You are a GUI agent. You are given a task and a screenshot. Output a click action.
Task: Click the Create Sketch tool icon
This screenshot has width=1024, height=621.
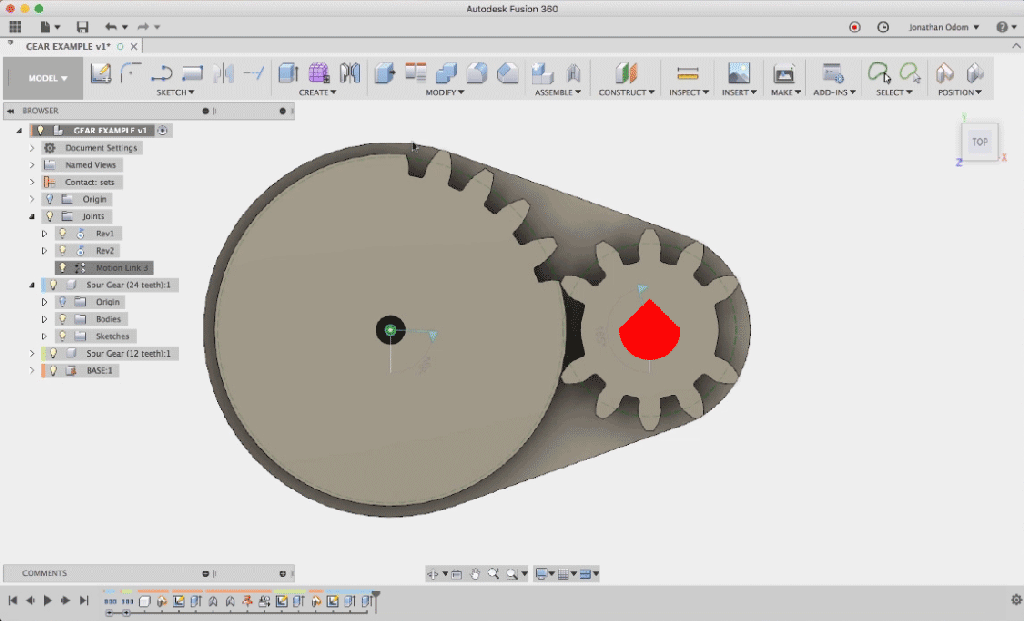[x=101, y=73]
